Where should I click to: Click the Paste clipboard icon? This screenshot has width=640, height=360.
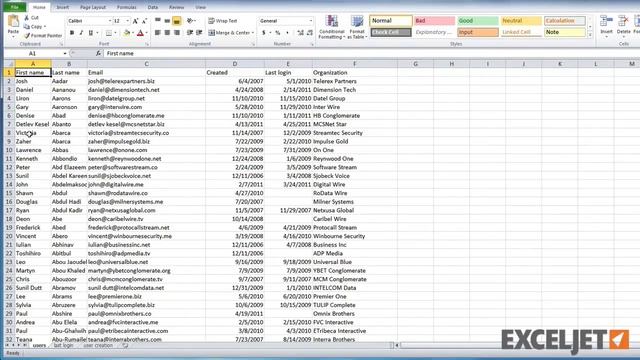[13, 21]
